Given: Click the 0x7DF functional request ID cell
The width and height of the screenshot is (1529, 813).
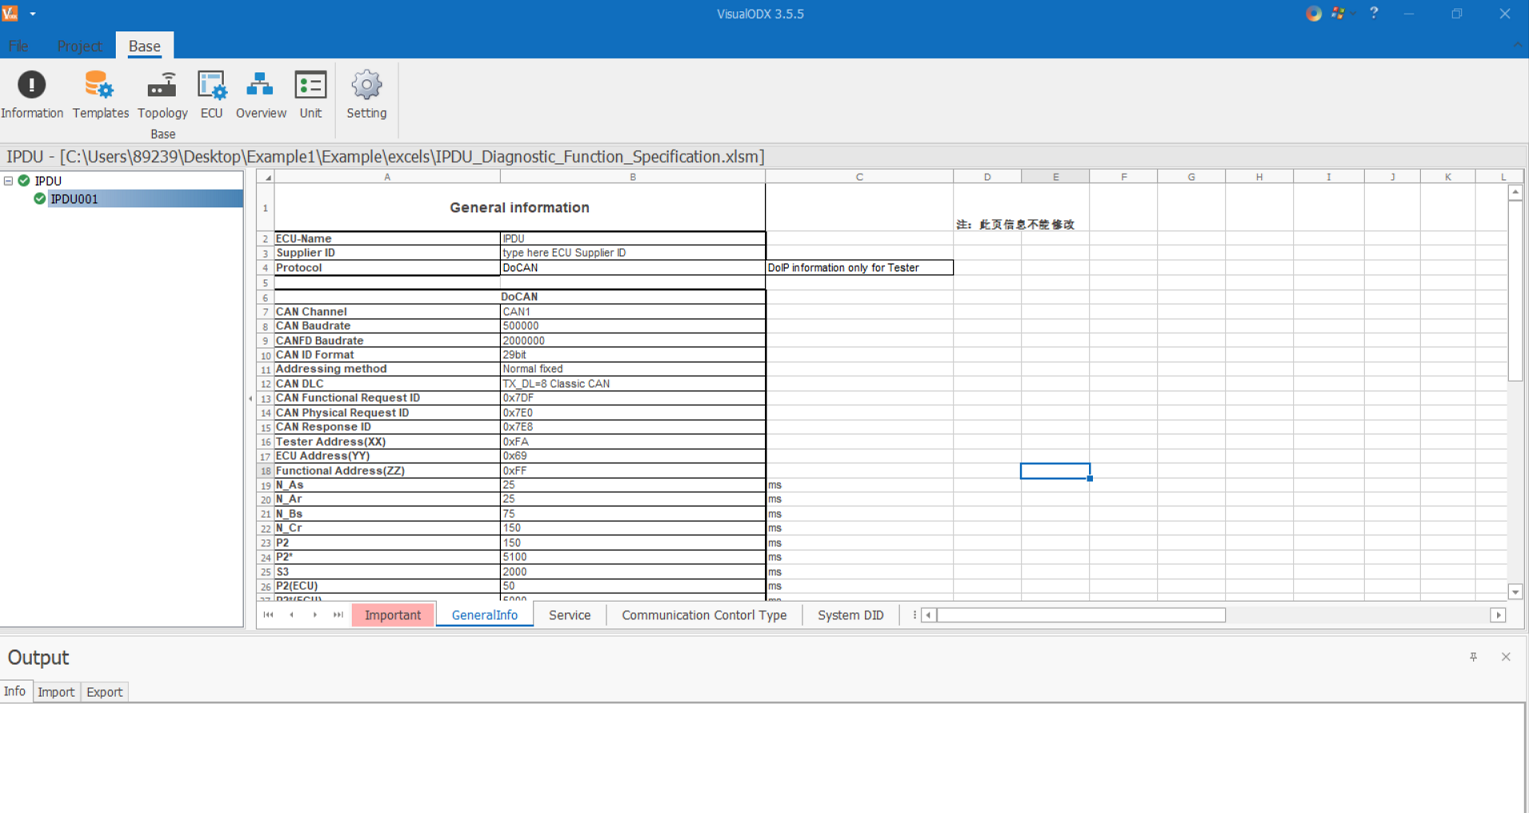Looking at the screenshot, I should click(633, 398).
